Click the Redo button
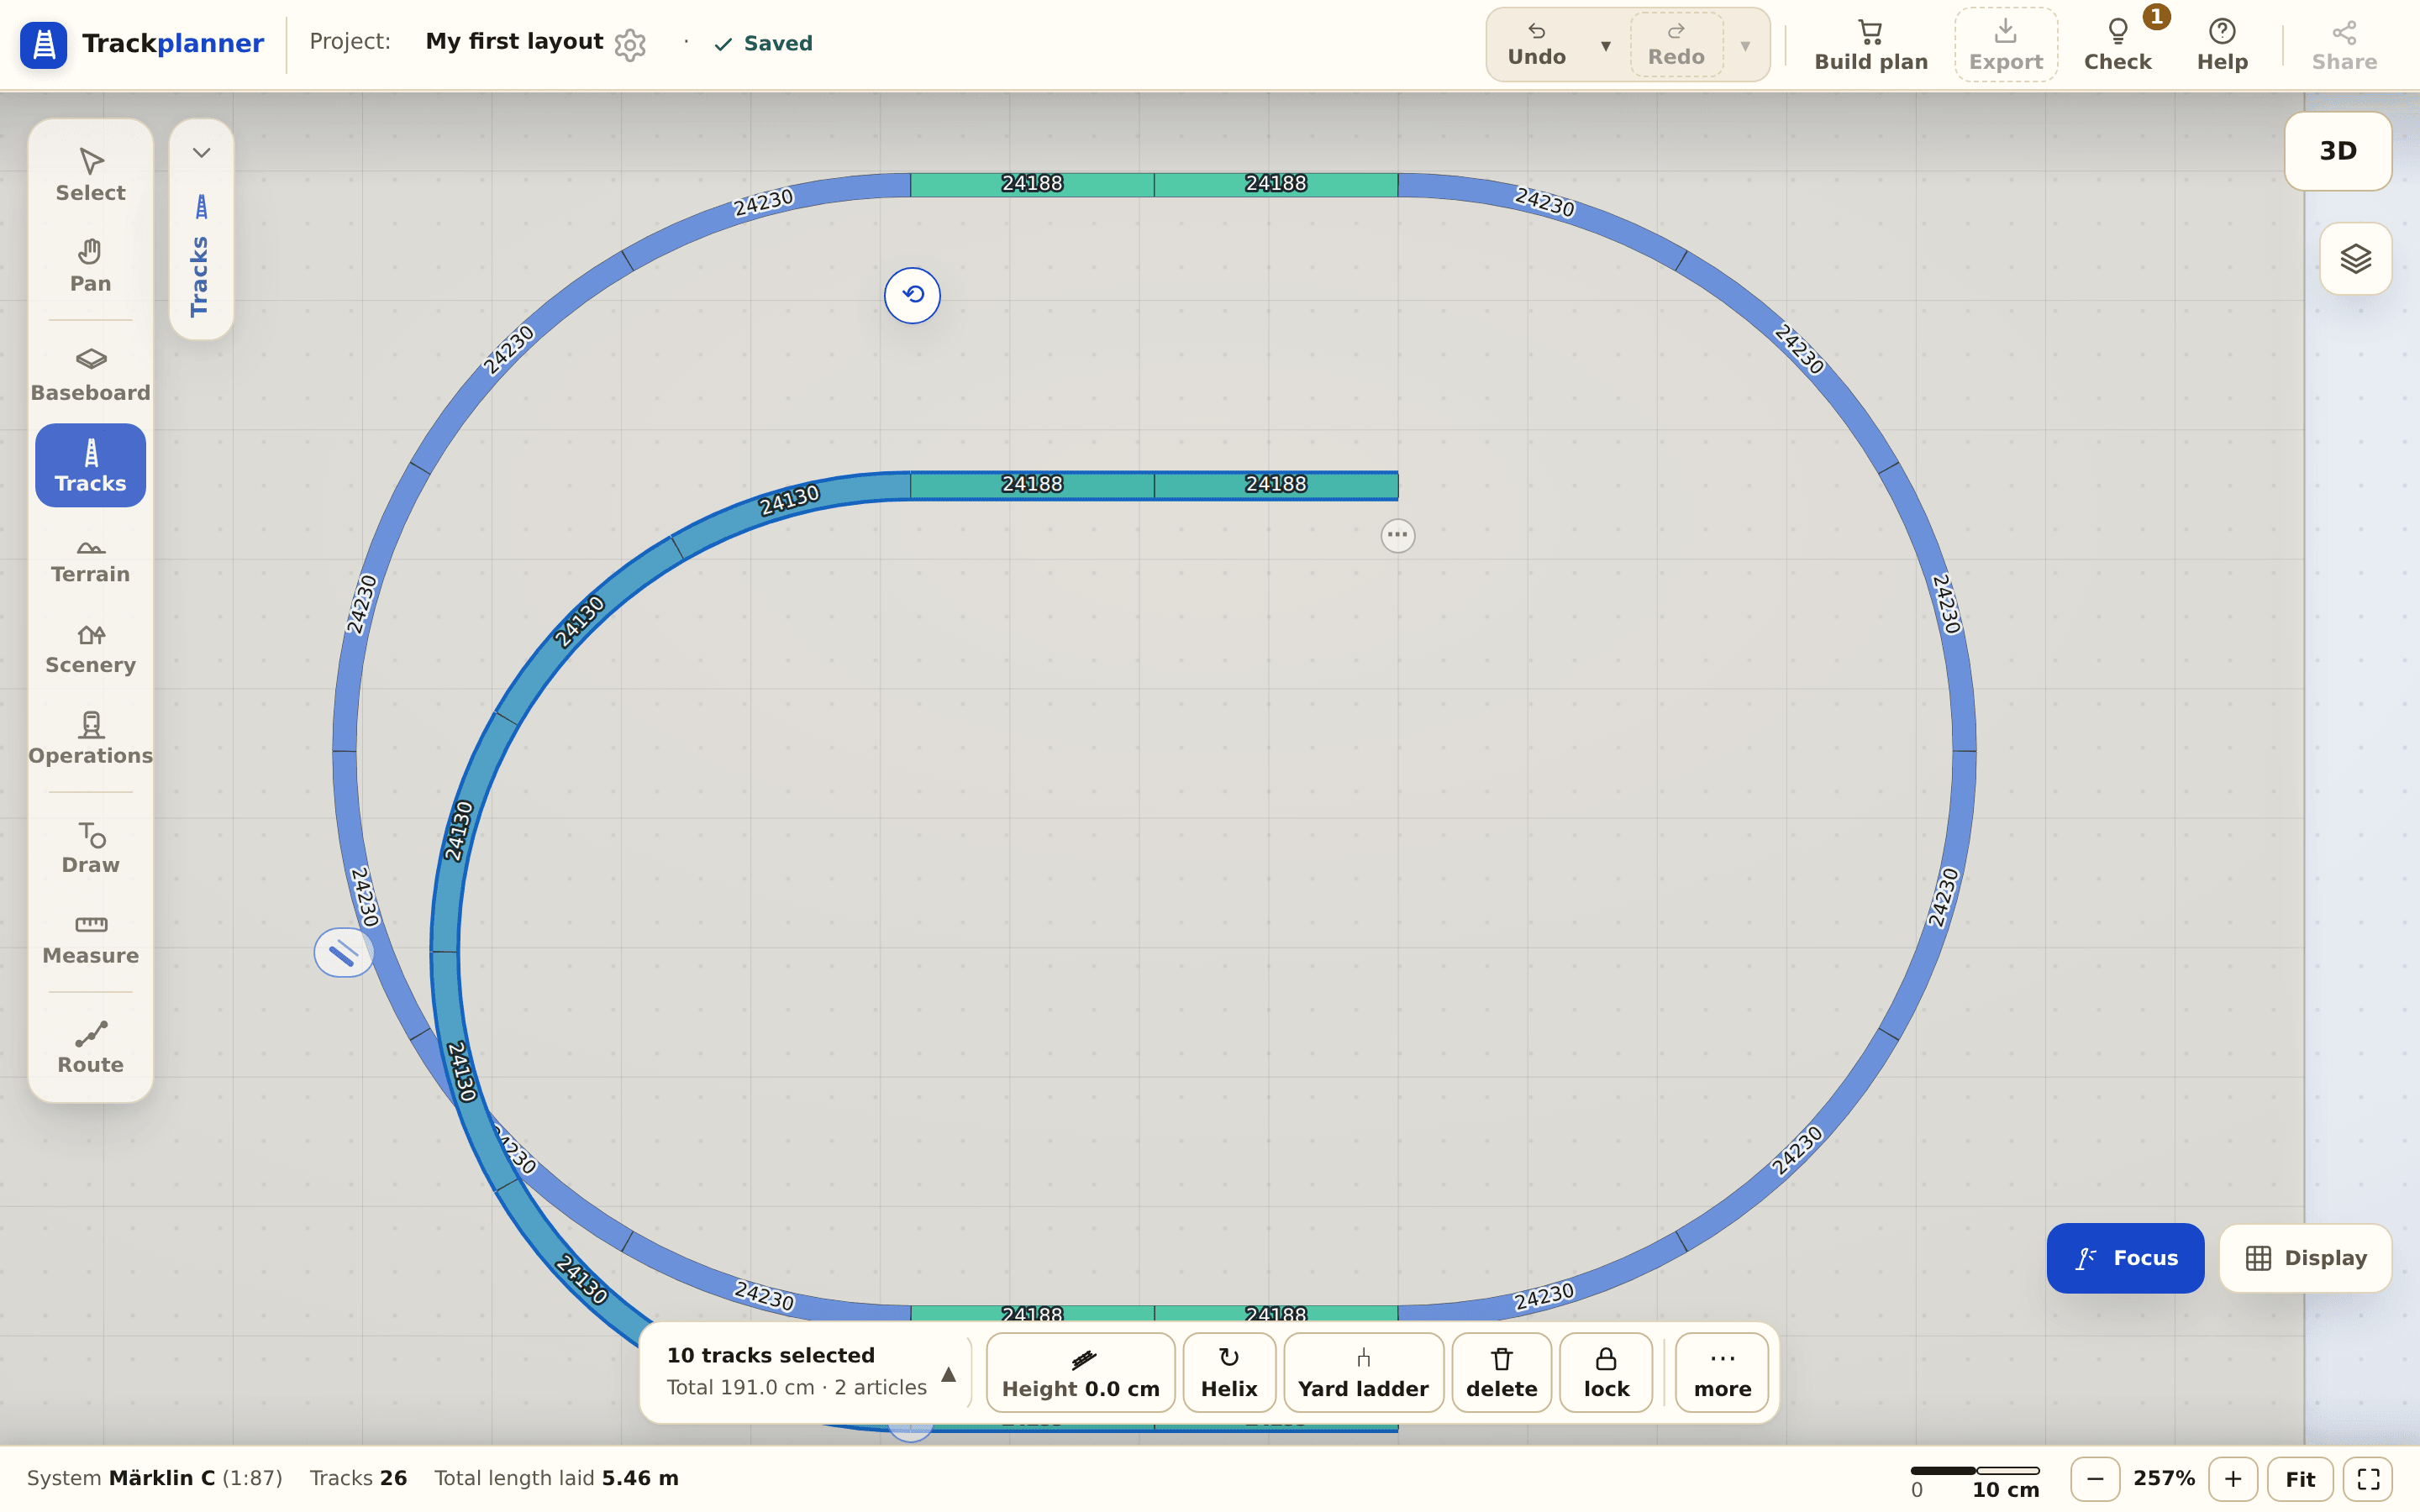 [x=1676, y=45]
